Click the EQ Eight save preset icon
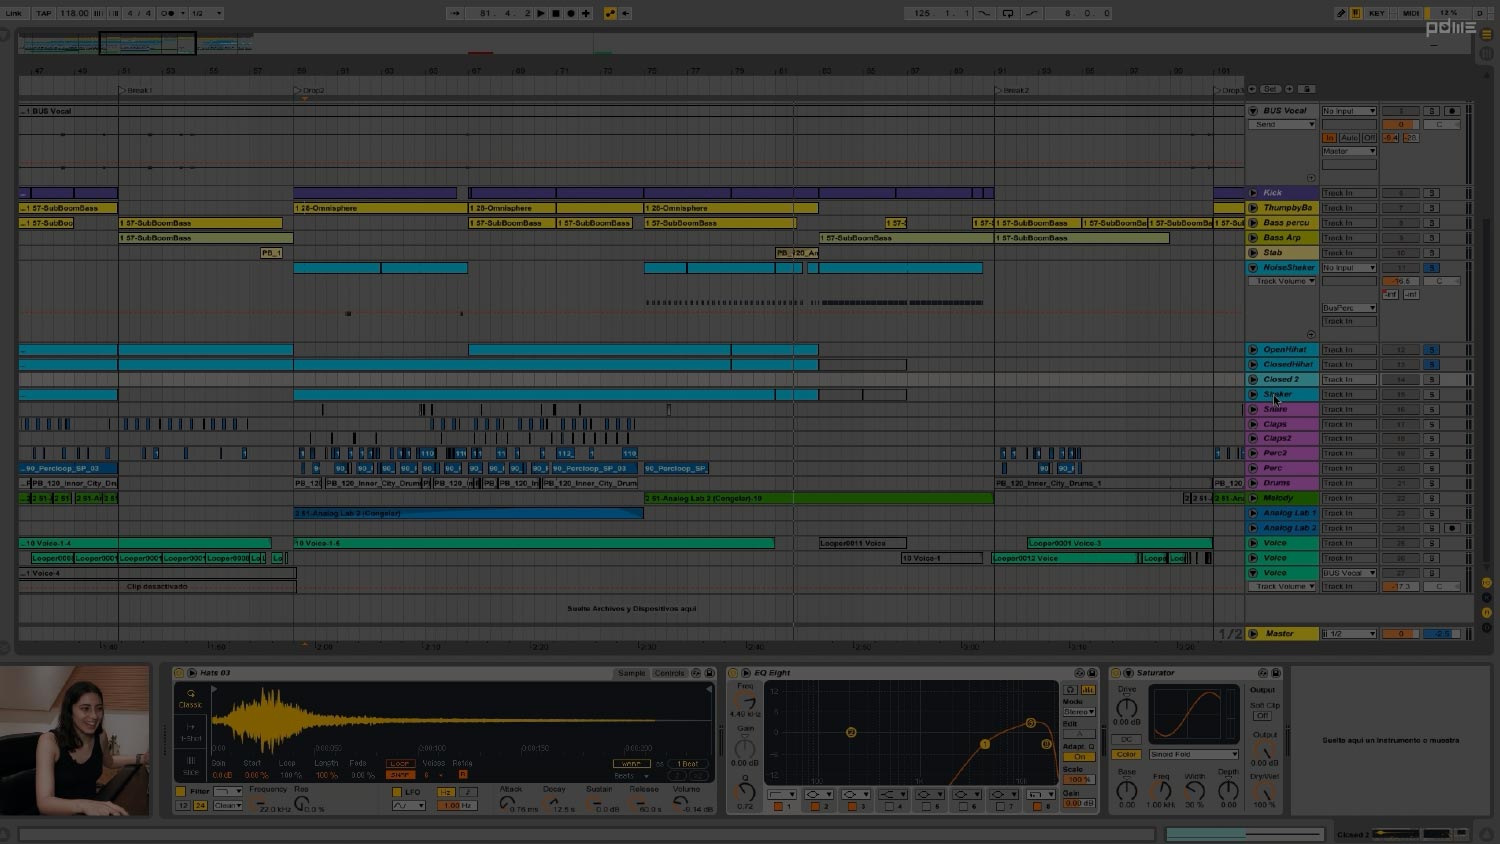Screen dimensions: 1500x844 pos(1091,673)
